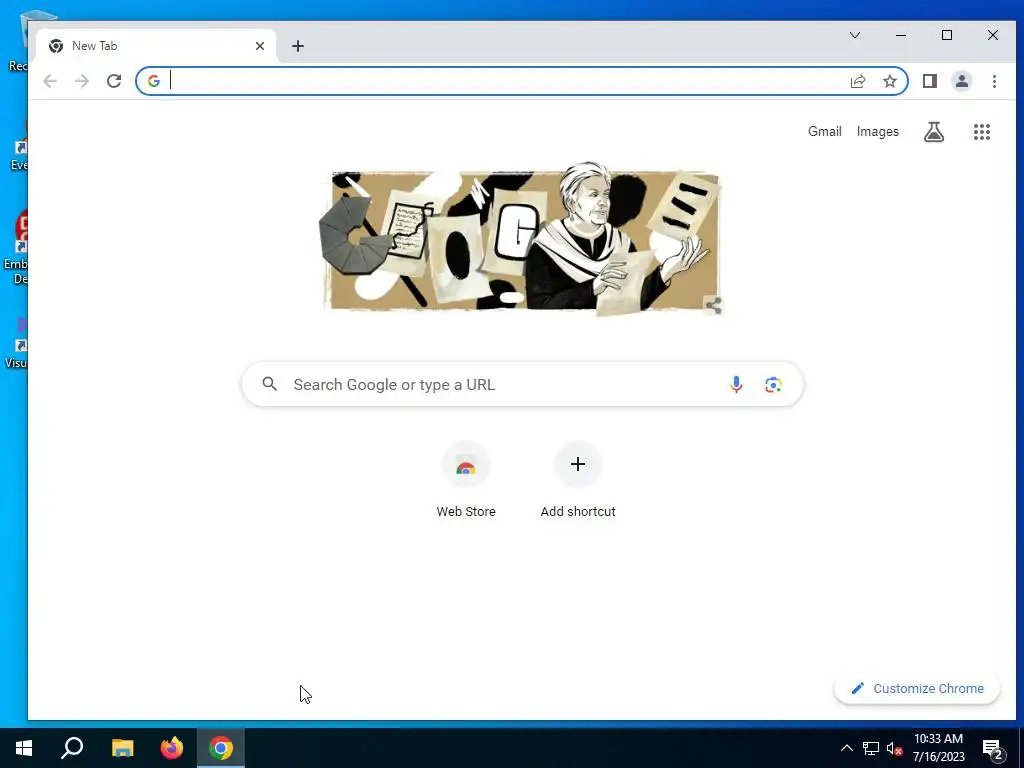This screenshot has width=1024, height=768.
Task: Open the Gmail link
Action: coord(825,131)
